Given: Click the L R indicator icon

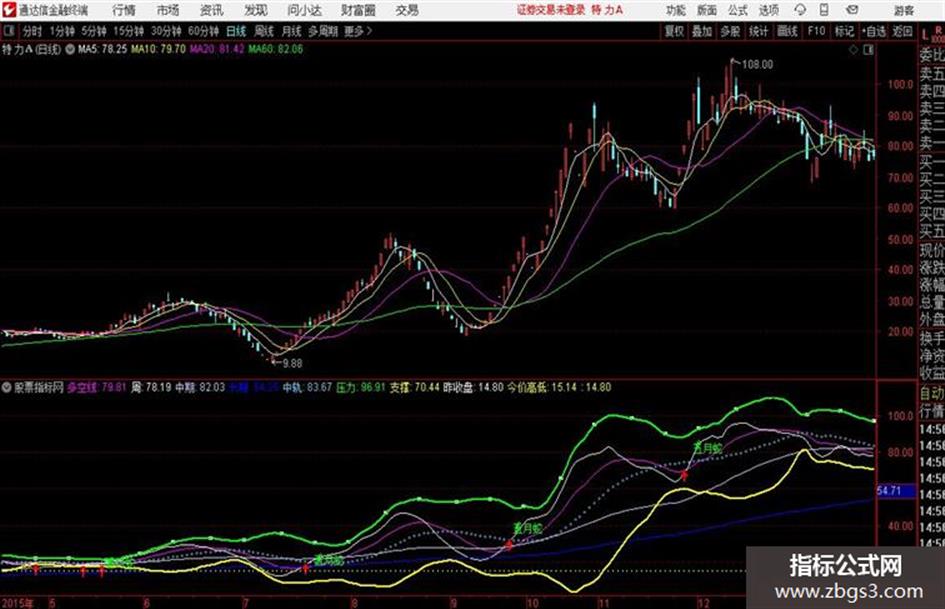Looking at the screenshot, I should pos(931,34).
